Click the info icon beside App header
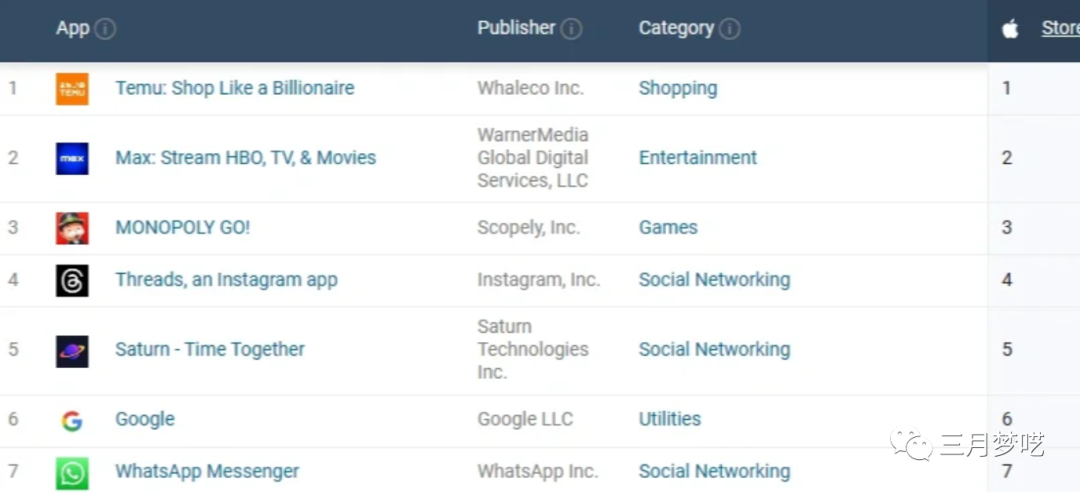The height and width of the screenshot is (492, 1080). 105,29
